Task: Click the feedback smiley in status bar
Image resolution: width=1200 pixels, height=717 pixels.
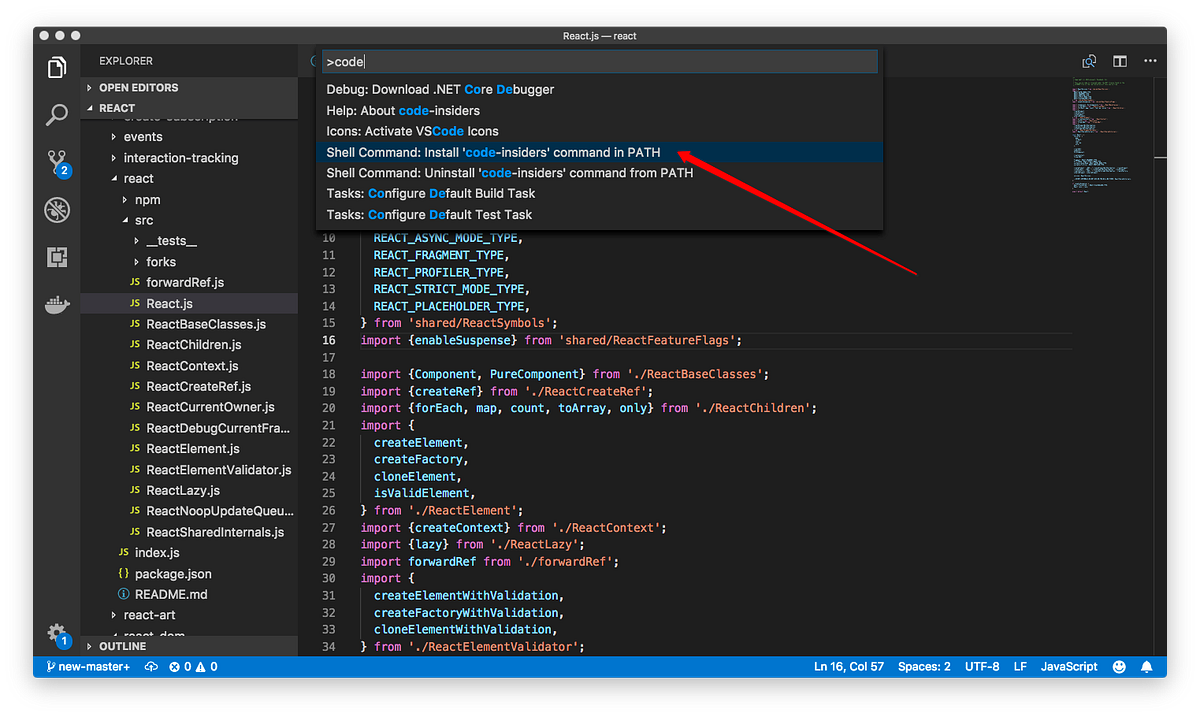Action: (x=1118, y=666)
